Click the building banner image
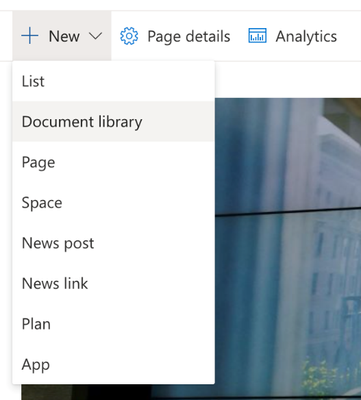The image size is (361, 400). (288, 248)
